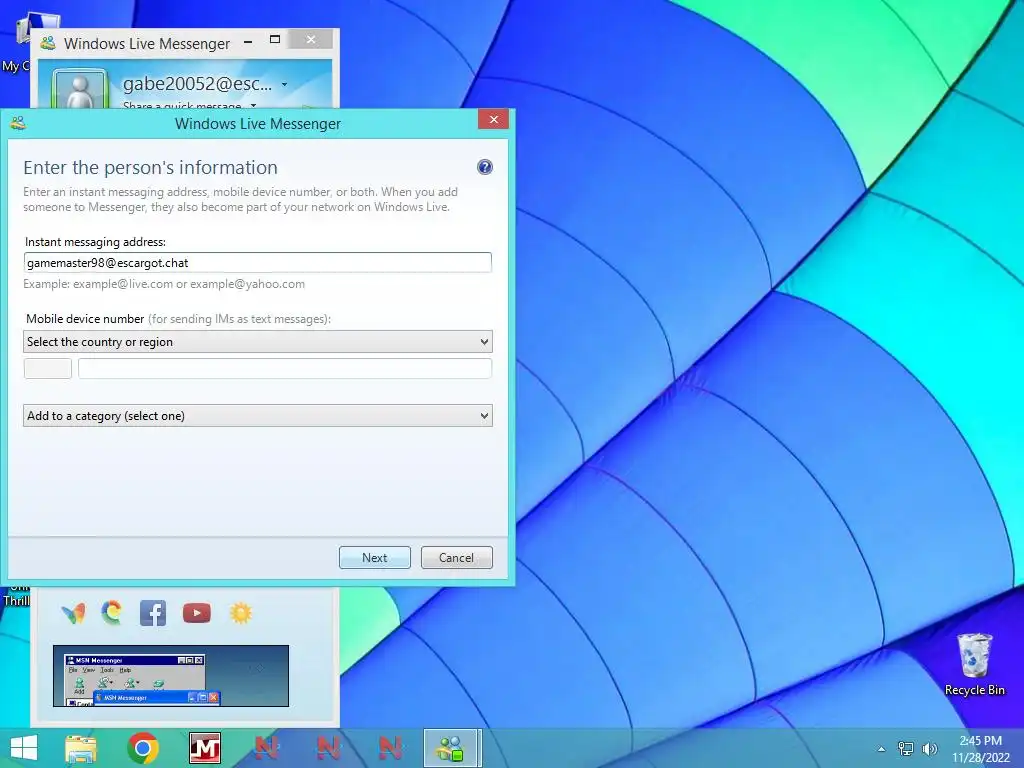Show hidden tray icons arrow
This screenshot has width=1024, height=768.
(882, 749)
